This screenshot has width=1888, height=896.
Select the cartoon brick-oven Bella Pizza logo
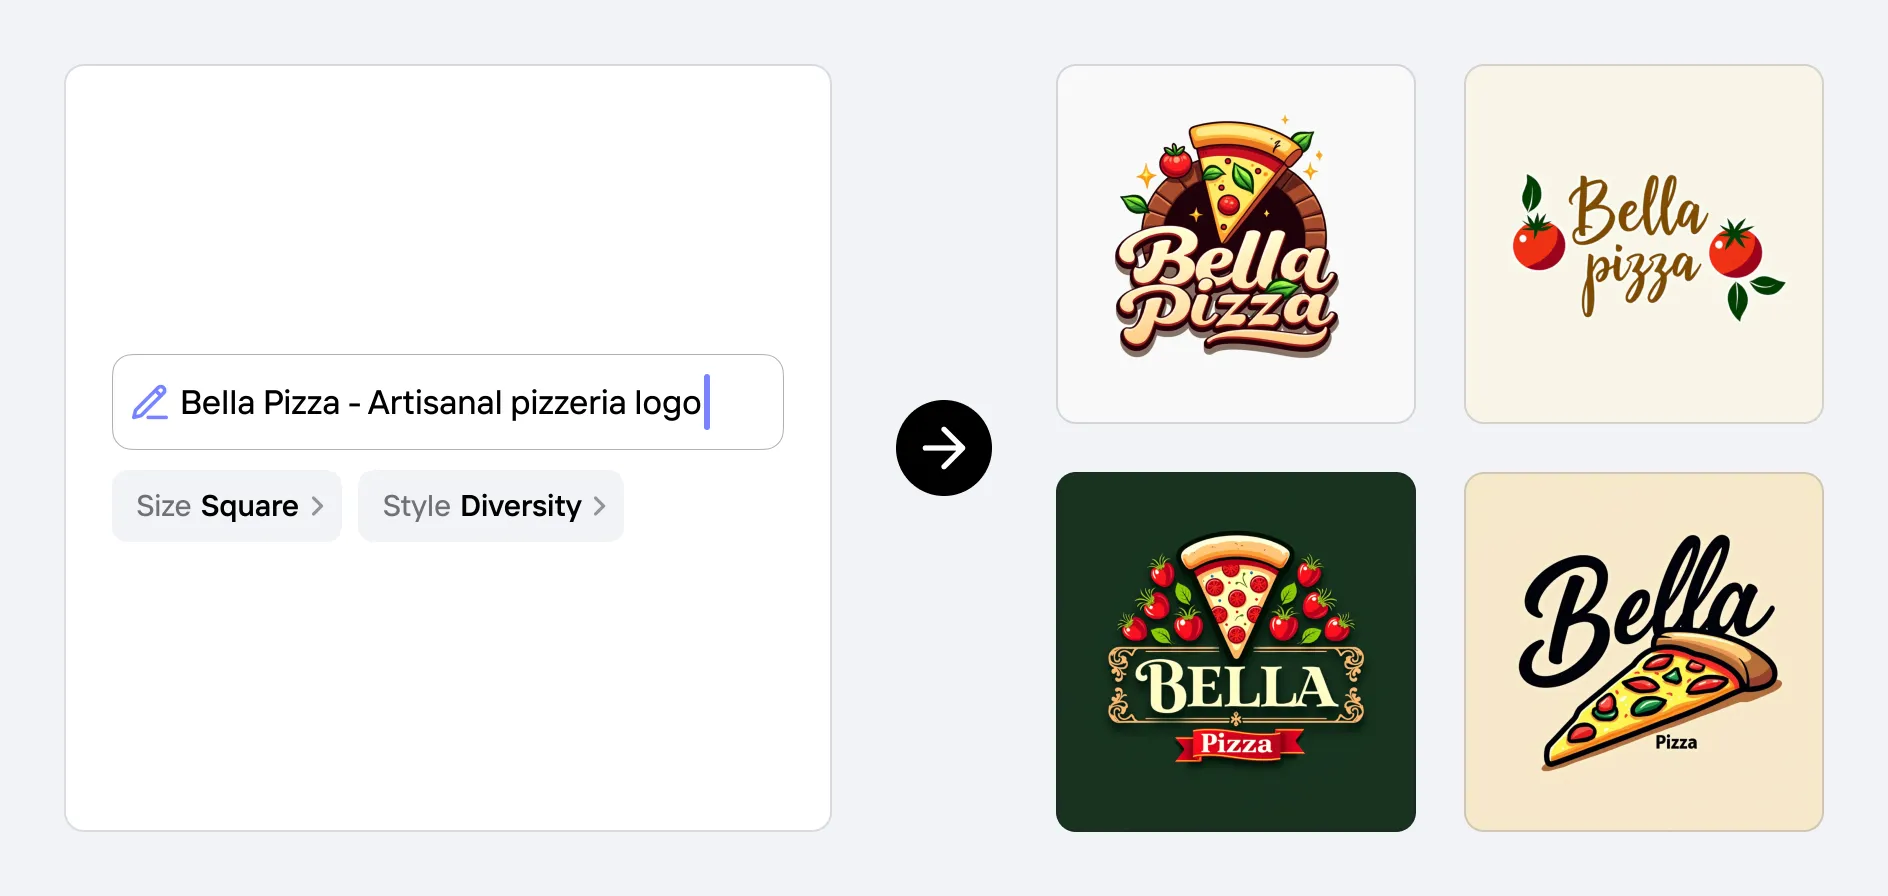[1235, 244]
